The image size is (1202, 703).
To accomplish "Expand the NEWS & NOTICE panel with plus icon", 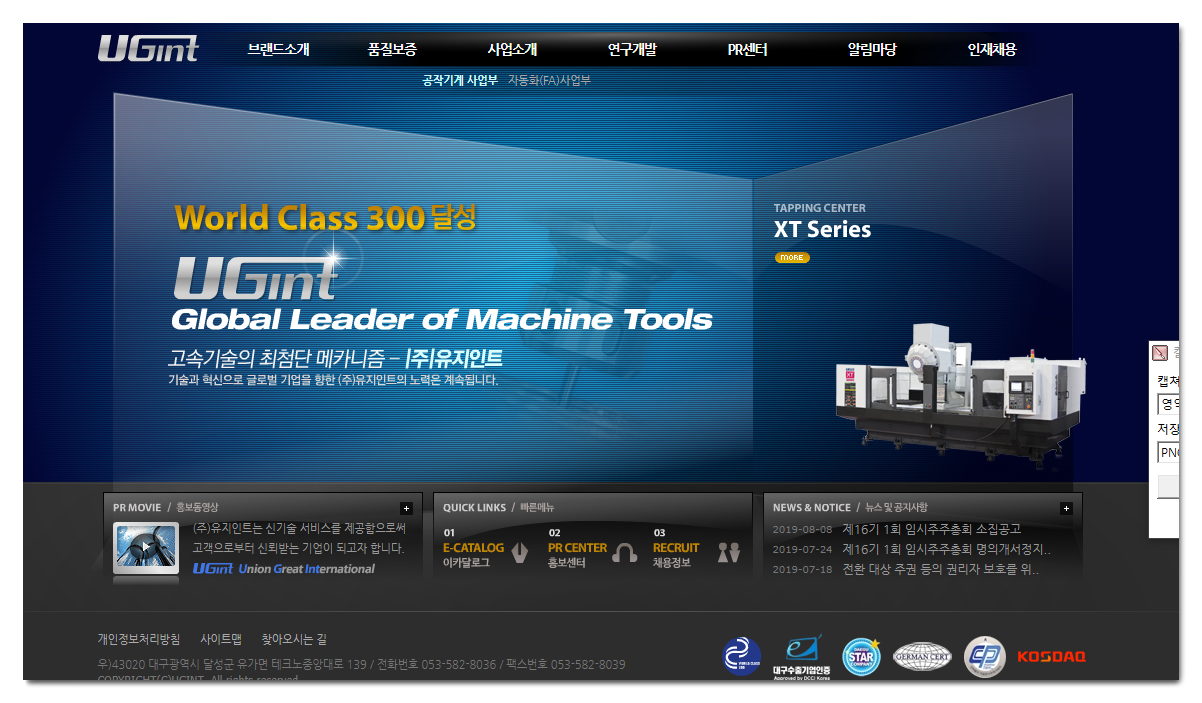I will click(1066, 508).
